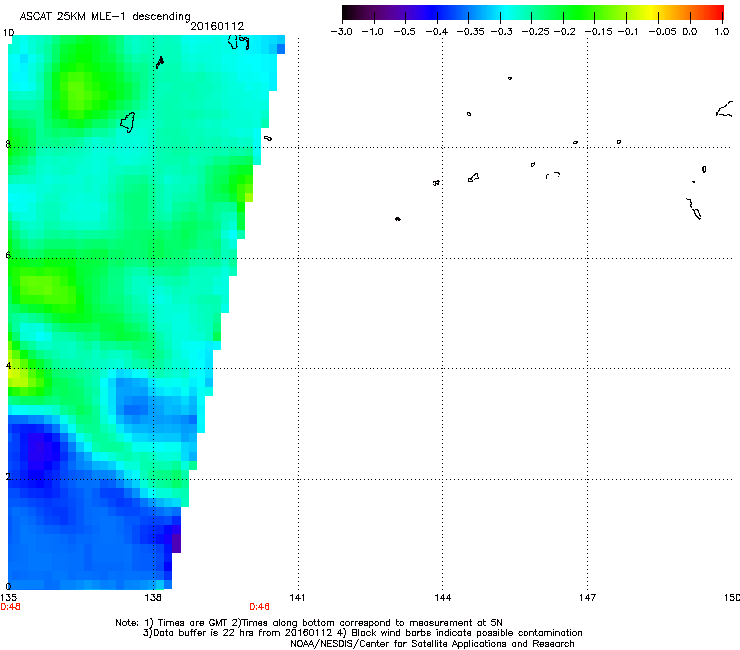The height and width of the screenshot is (650, 740).
Task: Click the -0.3 color bar label
Action: tap(502, 32)
